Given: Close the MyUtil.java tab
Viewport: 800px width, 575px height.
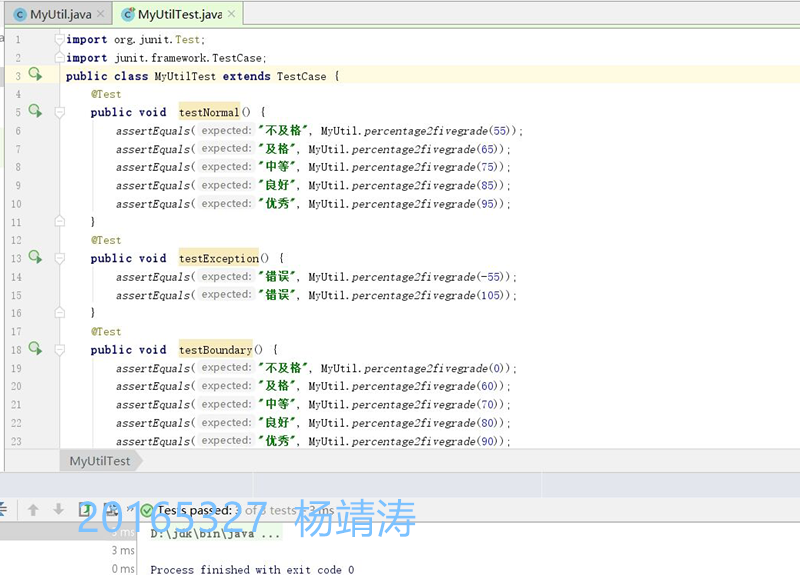Looking at the screenshot, I should 101,14.
